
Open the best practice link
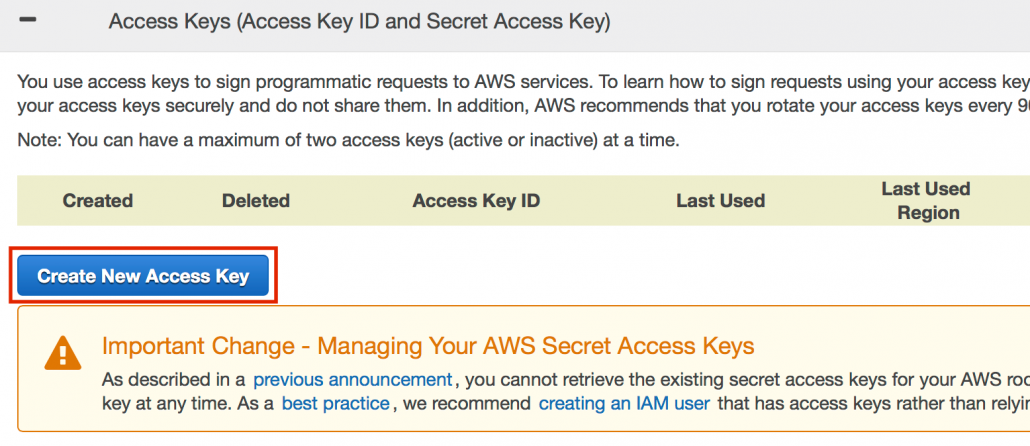click(x=336, y=404)
